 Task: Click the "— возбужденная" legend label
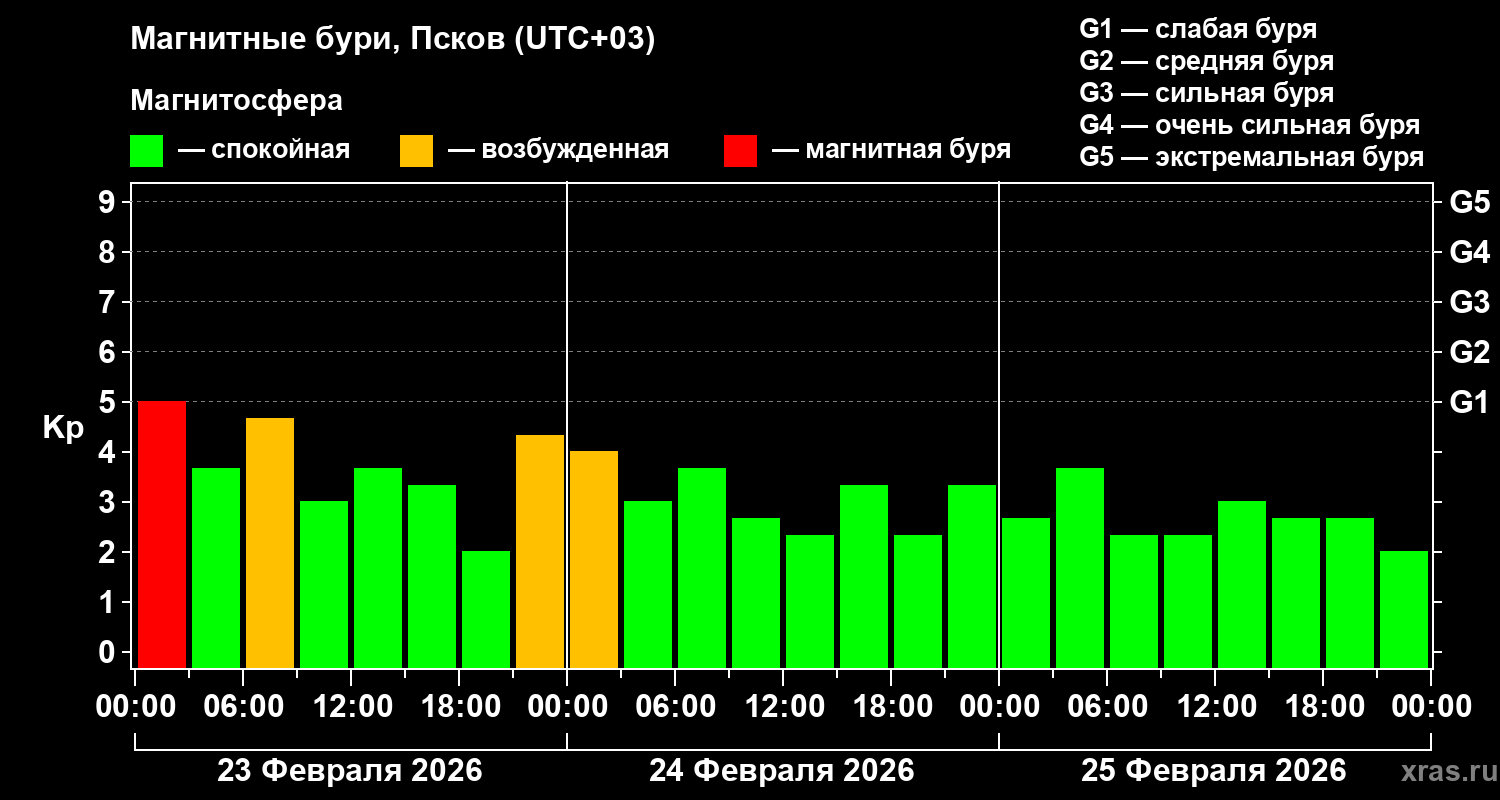(558, 150)
